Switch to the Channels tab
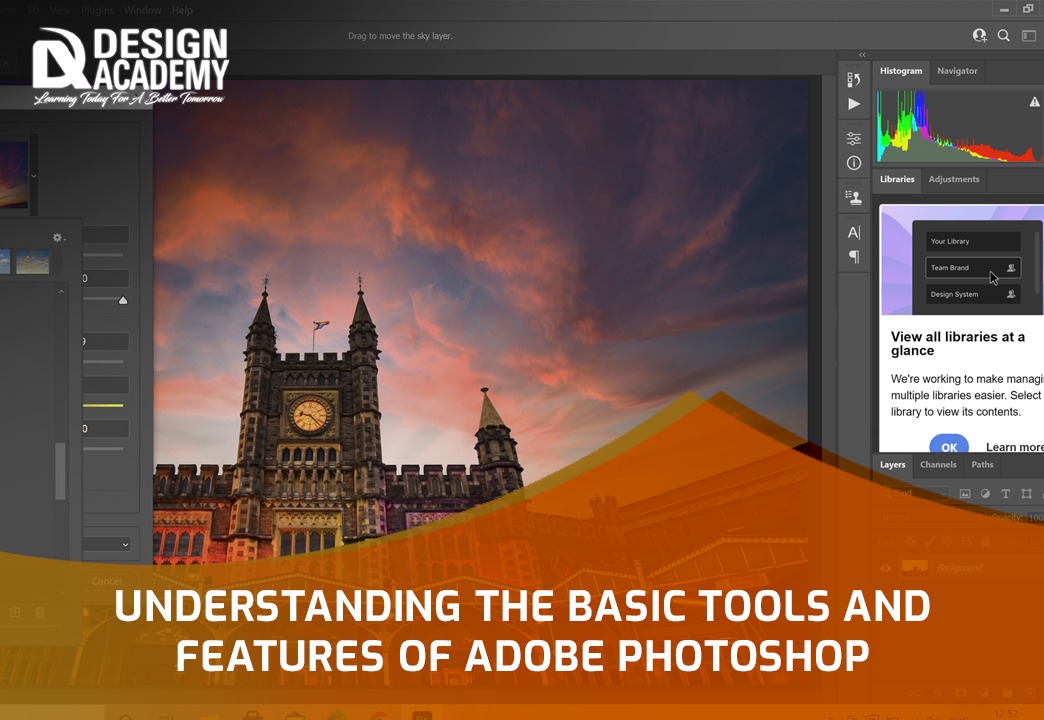 coord(937,464)
